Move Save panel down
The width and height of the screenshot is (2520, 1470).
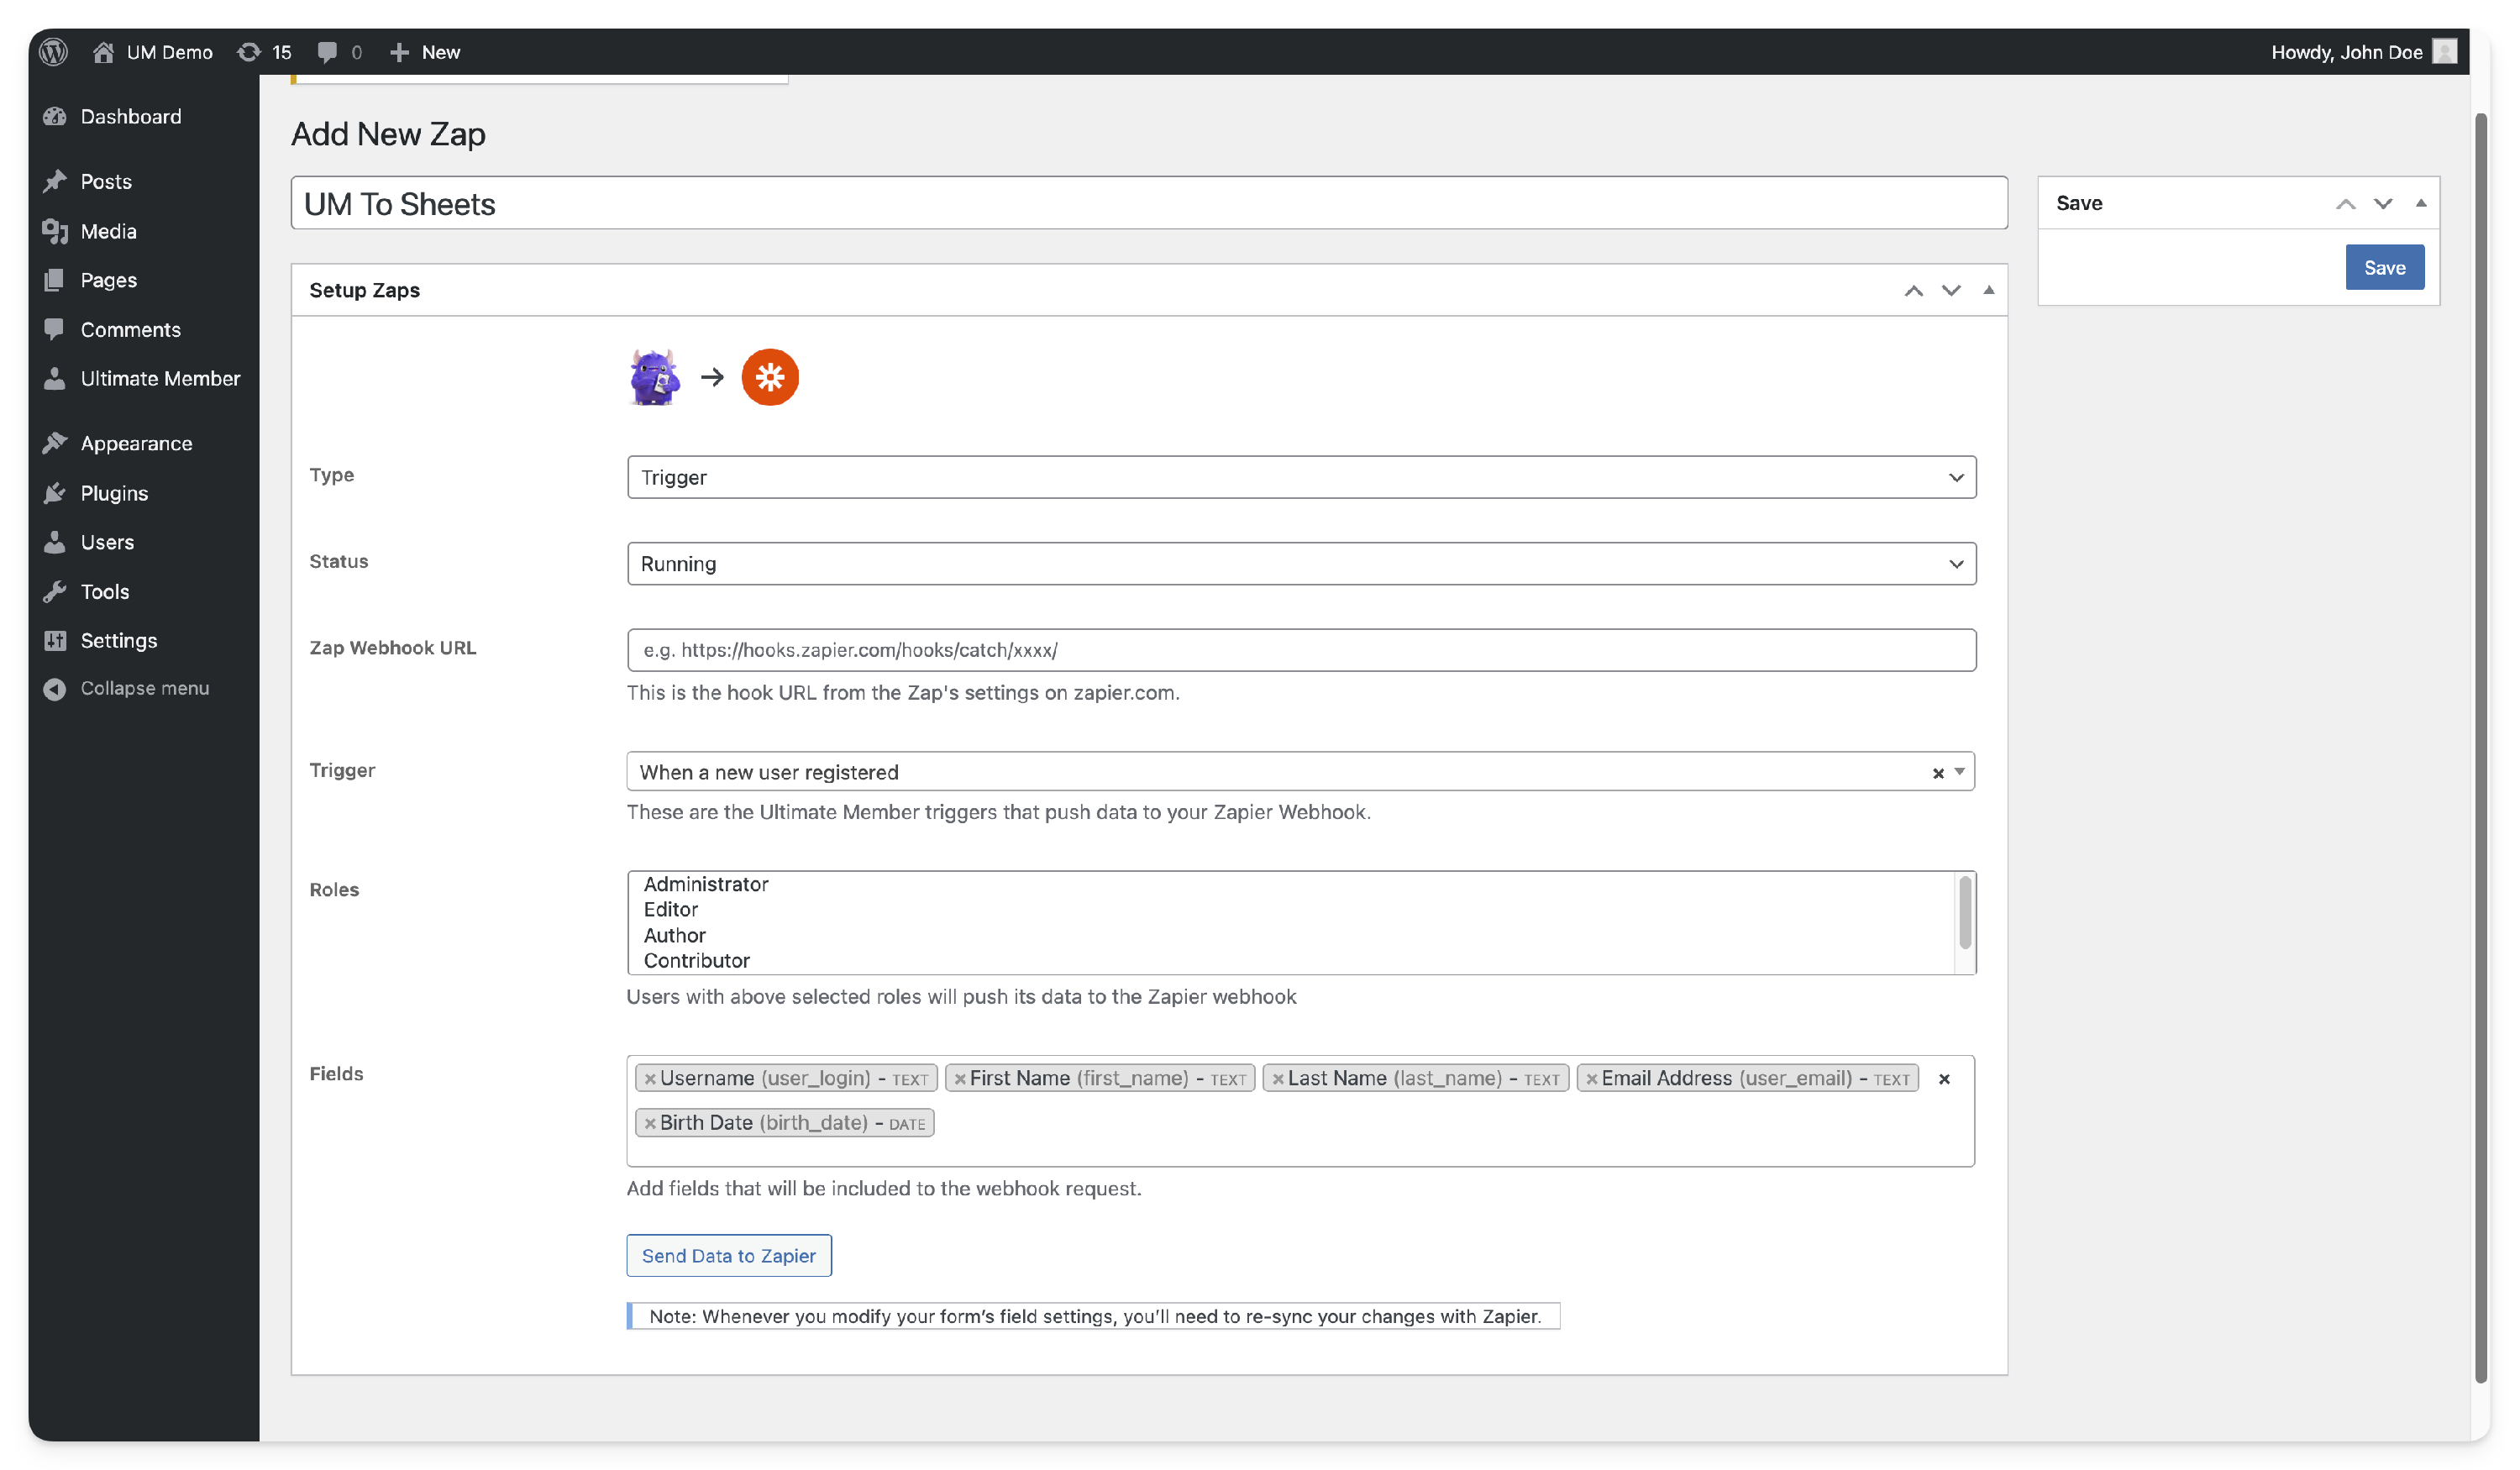tap(2383, 203)
